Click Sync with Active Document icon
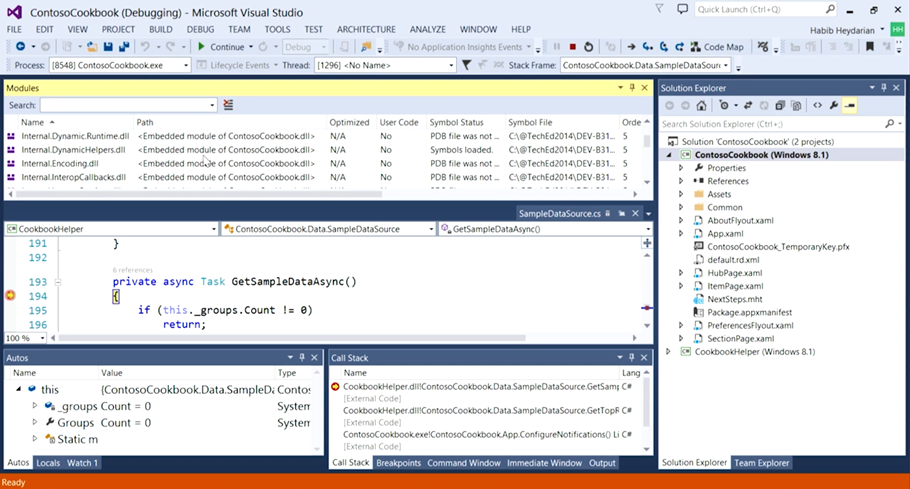 click(748, 106)
